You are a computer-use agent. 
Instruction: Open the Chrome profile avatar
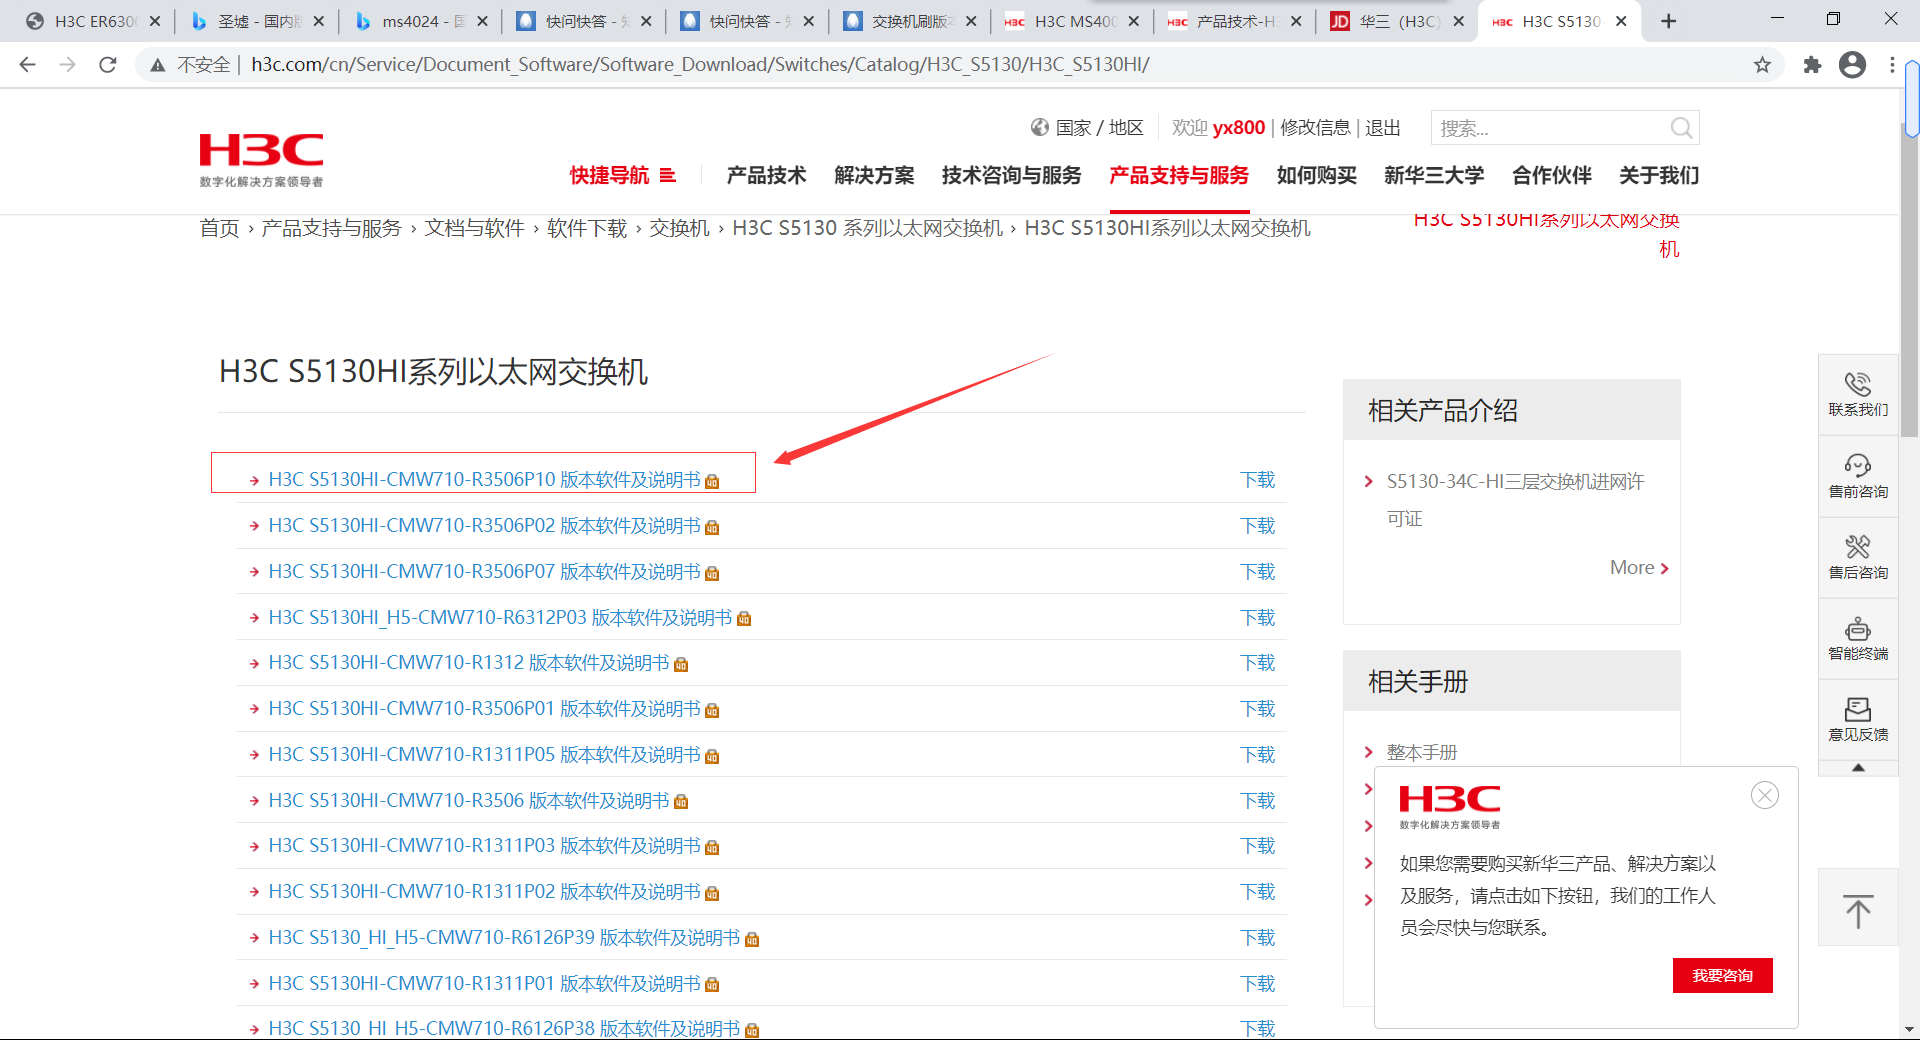pos(1852,65)
